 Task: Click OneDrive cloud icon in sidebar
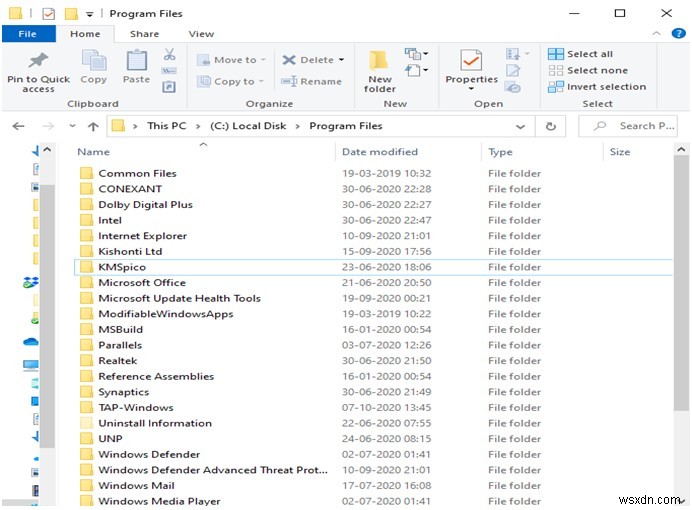pos(30,342)
